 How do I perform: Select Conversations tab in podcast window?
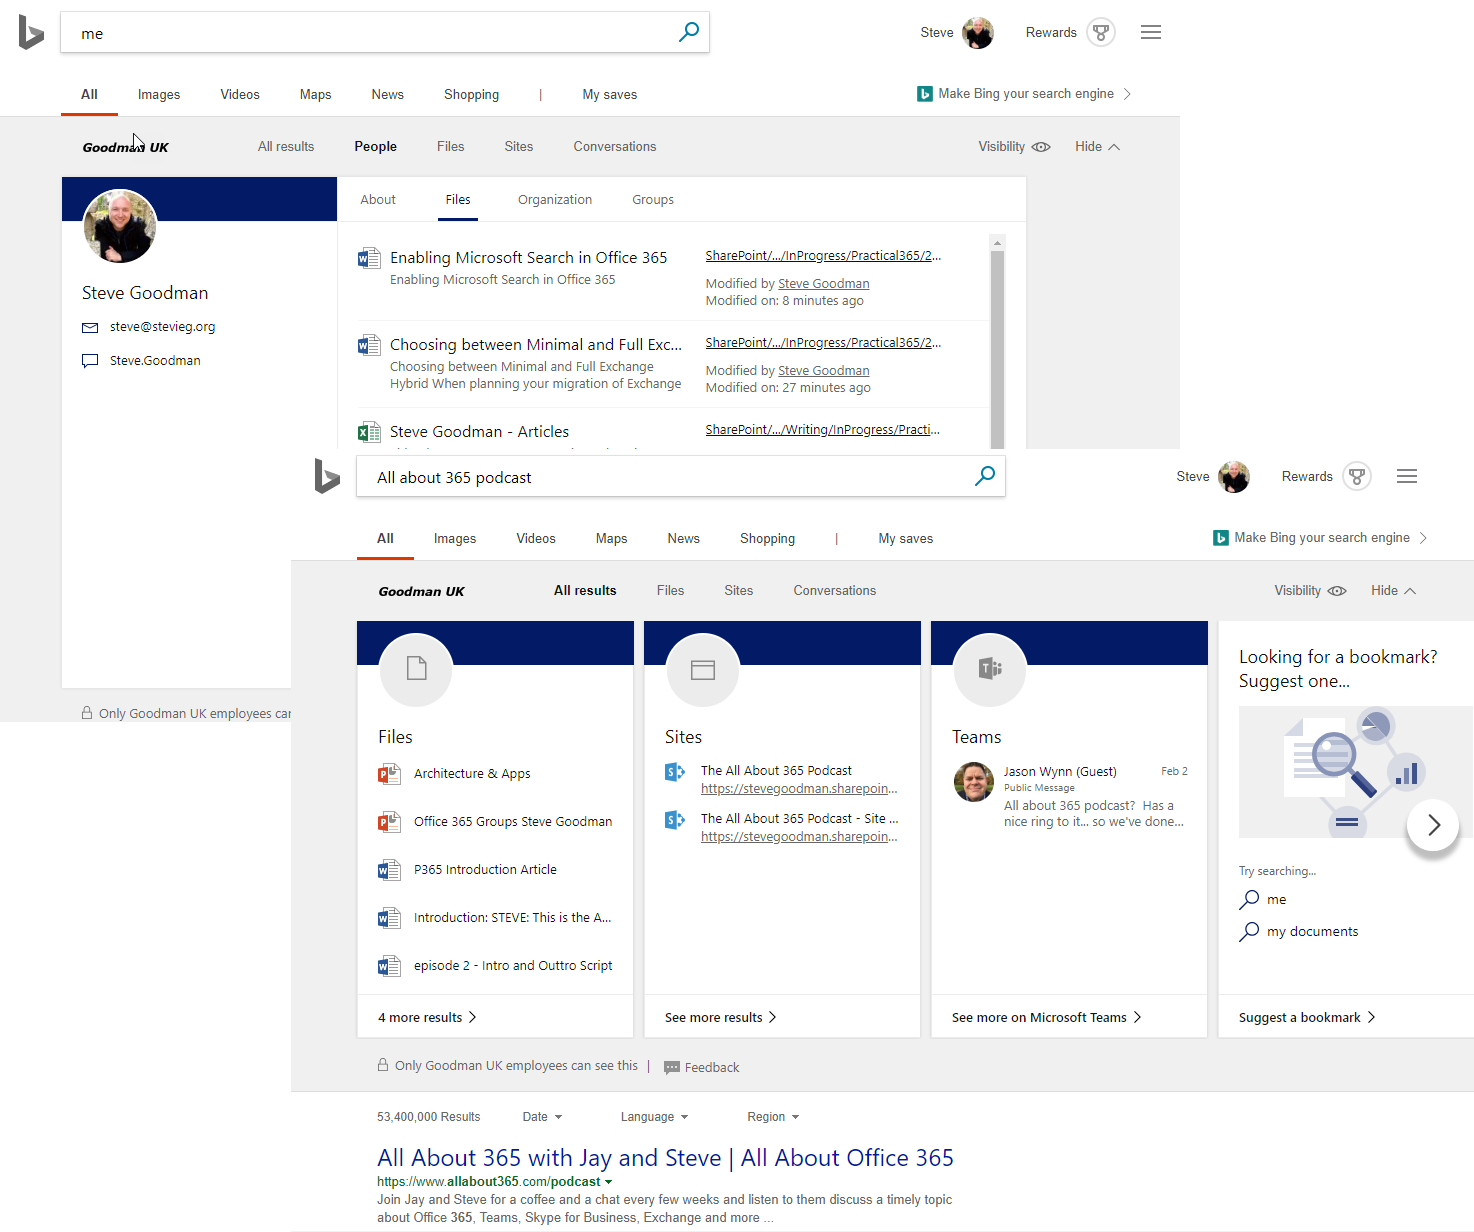835,591
